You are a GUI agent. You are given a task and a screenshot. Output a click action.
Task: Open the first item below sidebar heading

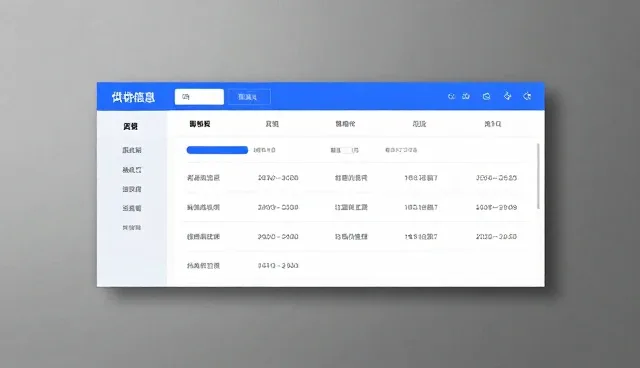pos(132,150)
